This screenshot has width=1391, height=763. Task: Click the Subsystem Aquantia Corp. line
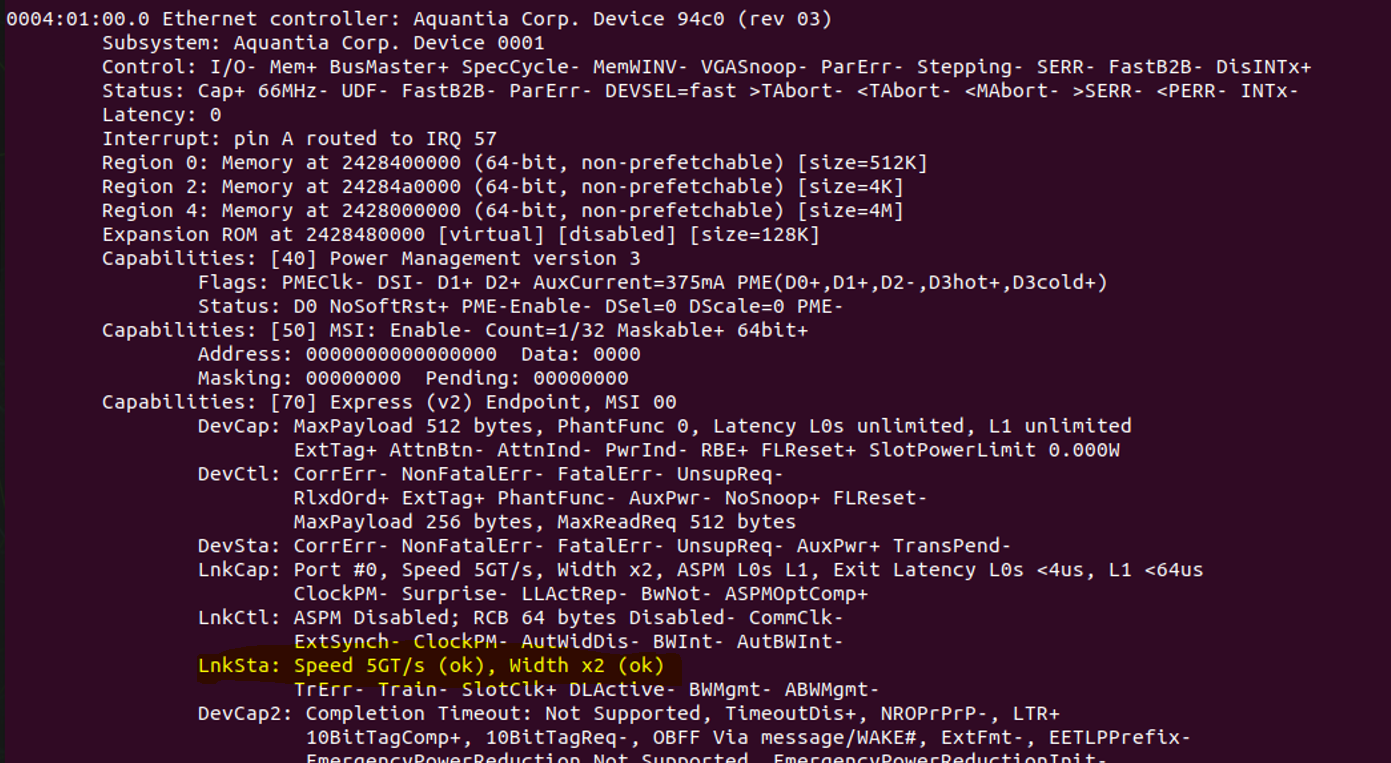point(323,43)
